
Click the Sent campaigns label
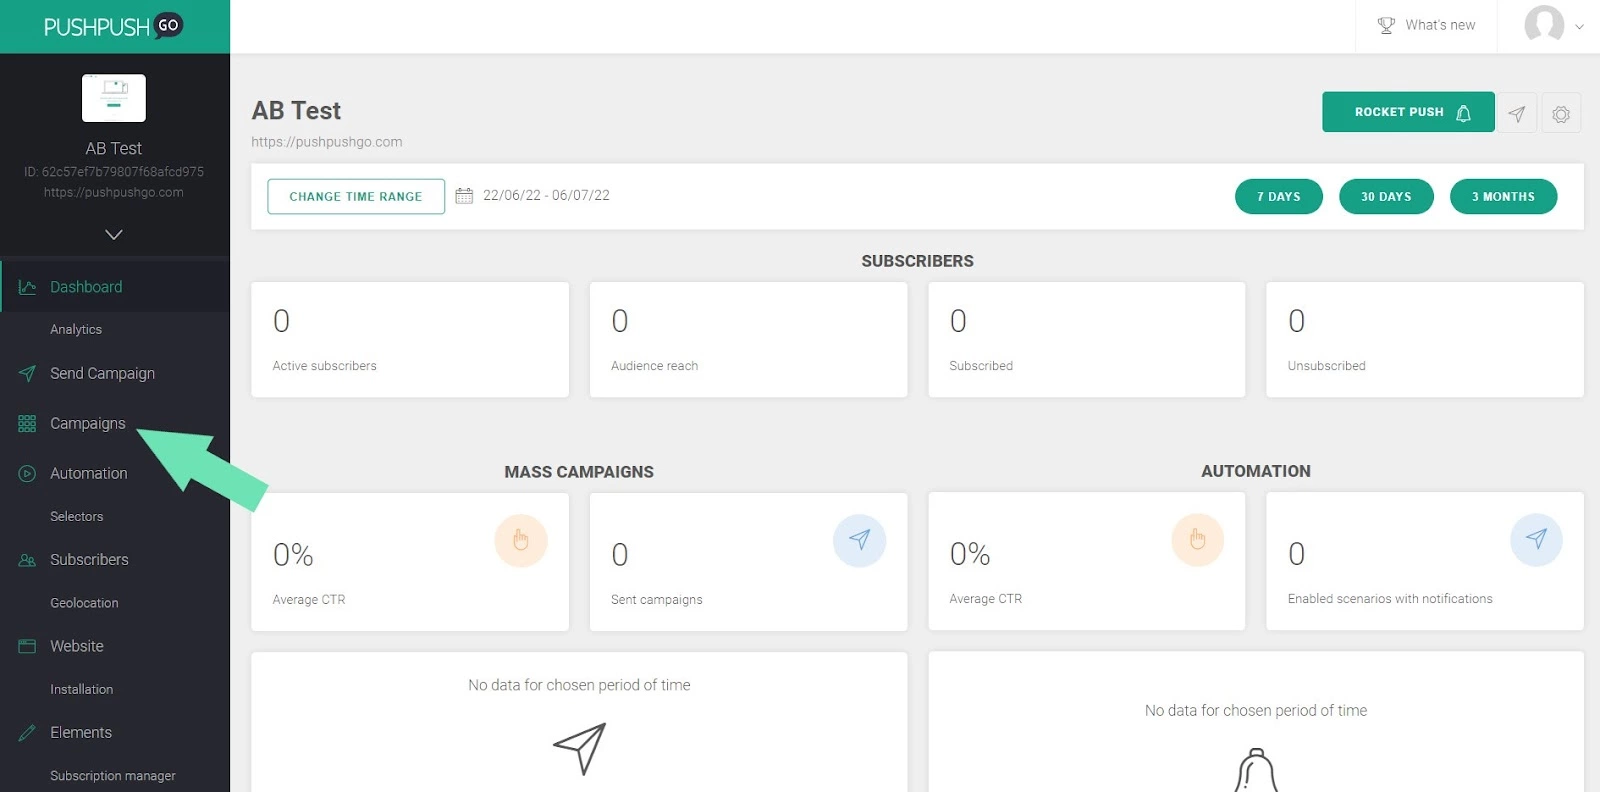pos(657,600)
